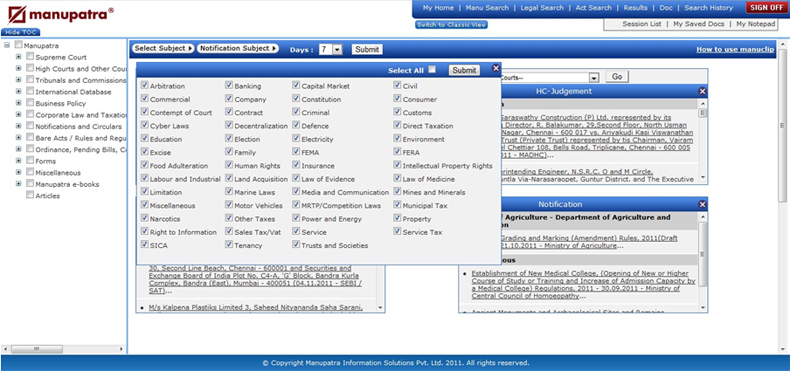The width and height of the screenshot is (790, 371).
Task: Click the Manupatra logo
Action: [60, 15]
